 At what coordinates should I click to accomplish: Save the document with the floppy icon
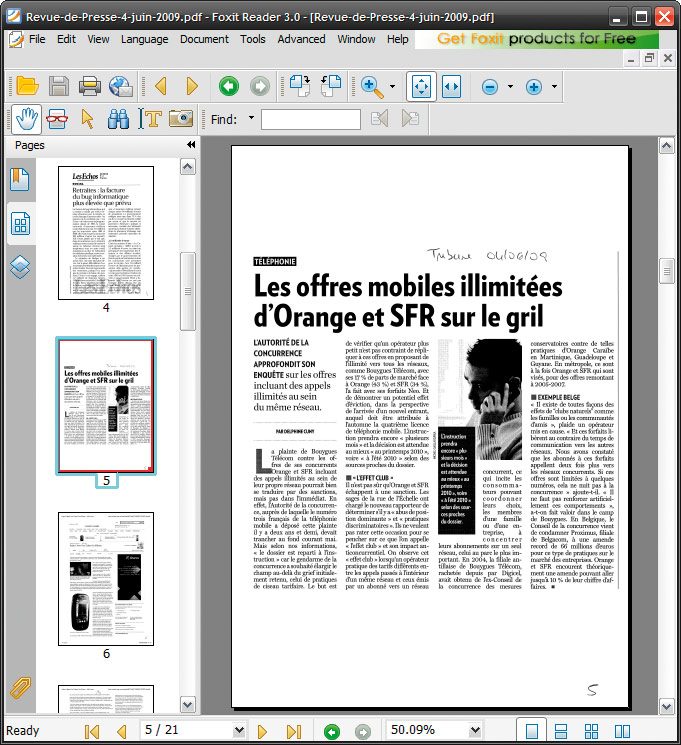pos(59,86)
